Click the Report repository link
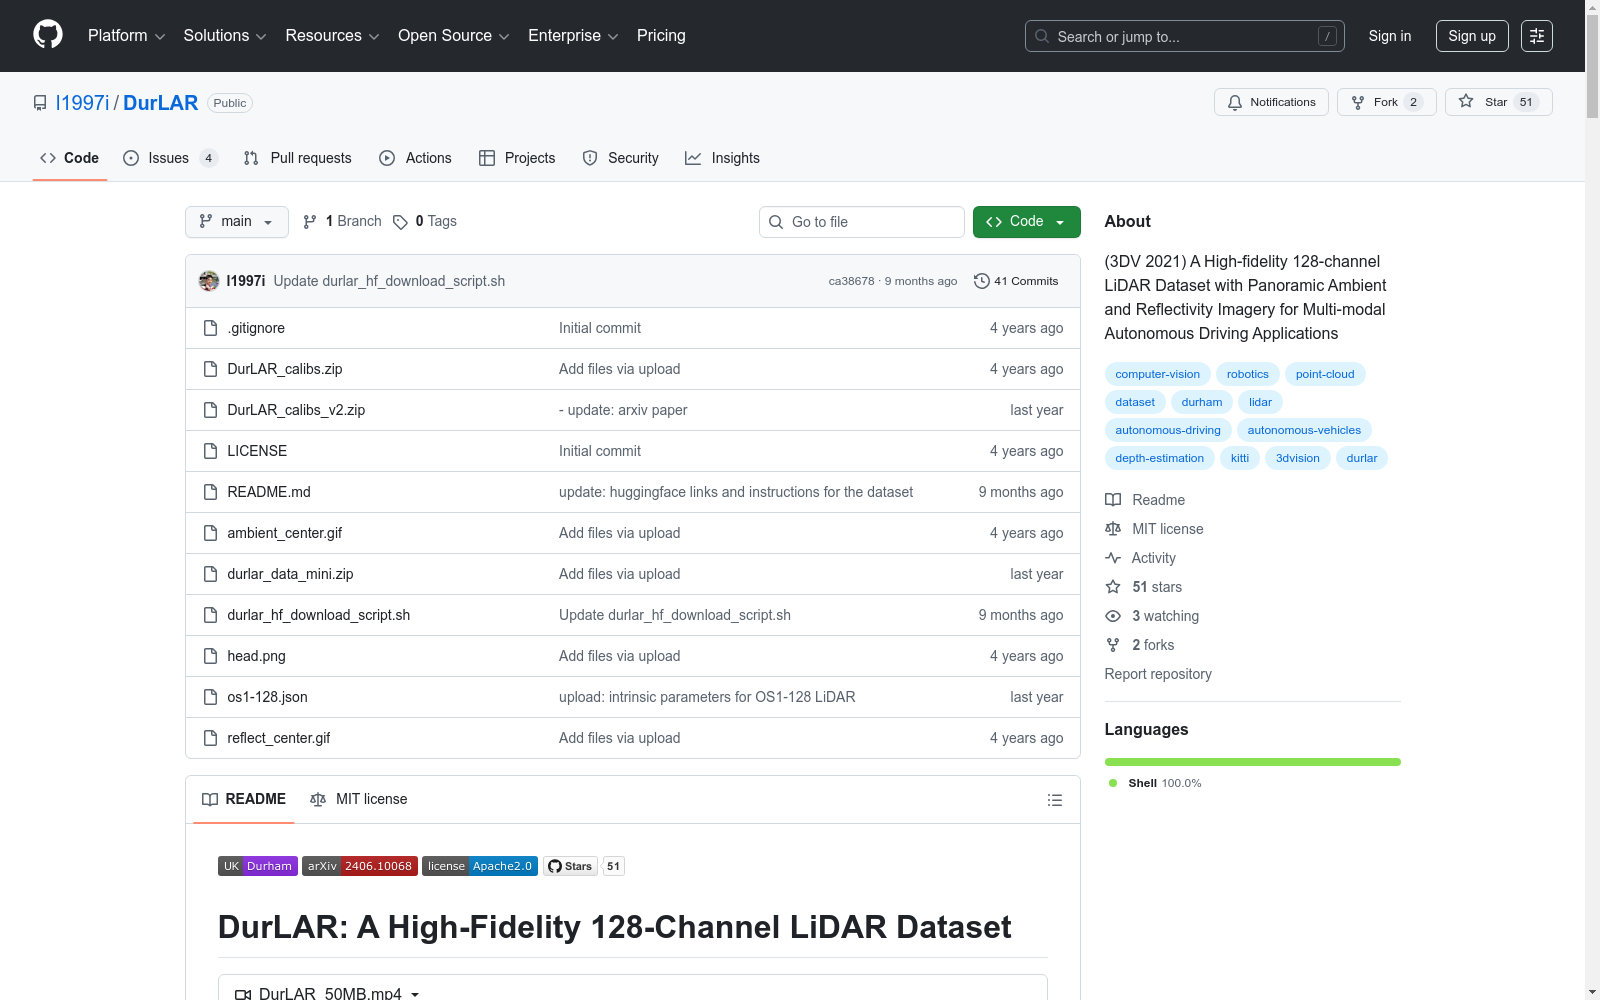The width and height of the screenshot is (1600, 1000). (x=1158, y=674)
